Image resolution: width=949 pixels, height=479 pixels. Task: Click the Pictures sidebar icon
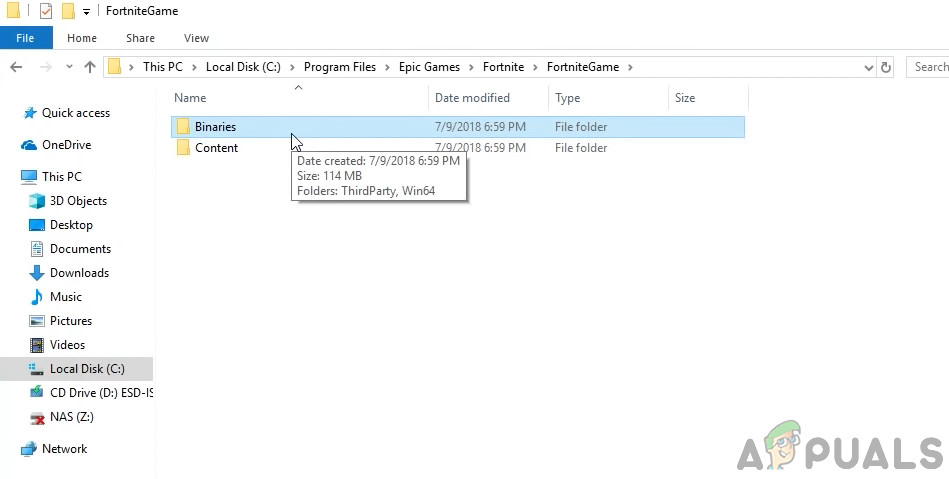pyautogui.click(x=37, y=321)
